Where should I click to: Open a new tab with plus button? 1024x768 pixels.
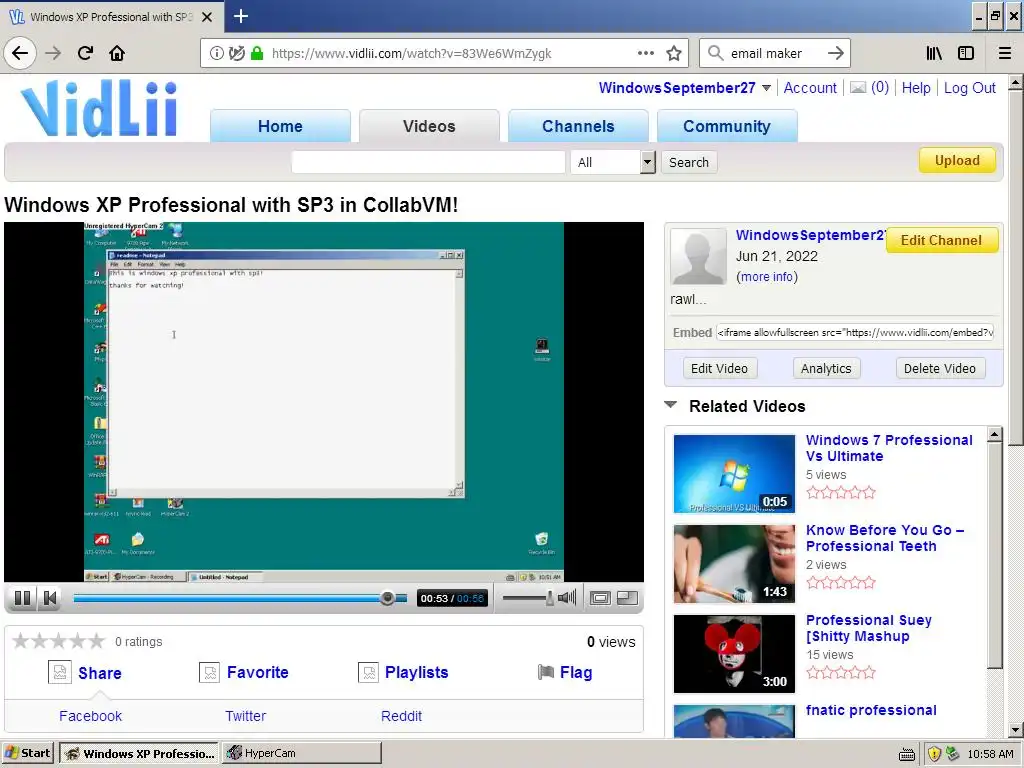[x=240, y=16]
